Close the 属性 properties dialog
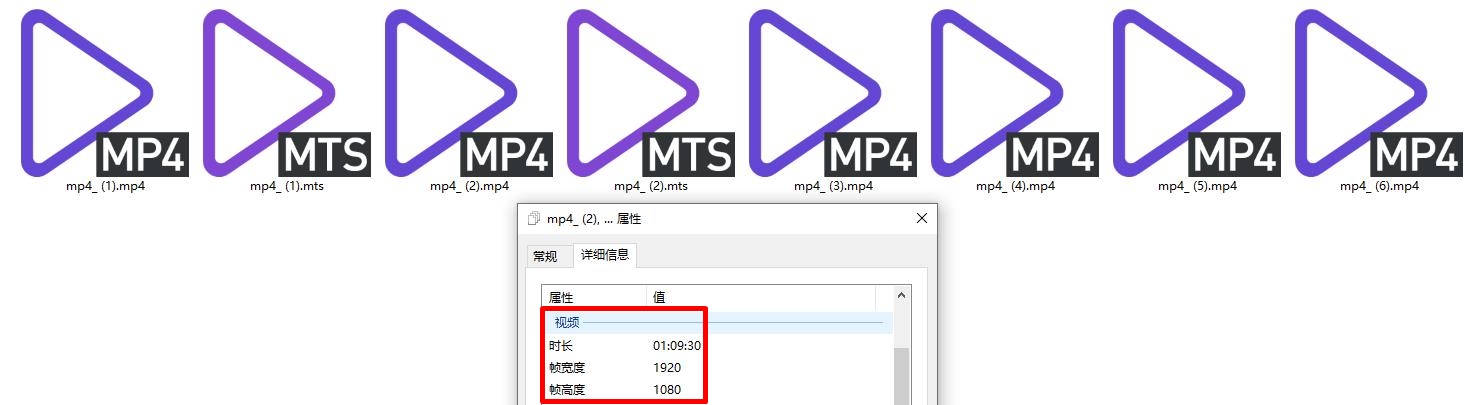Viewport: 1483px width, 405px height. click(x=921, y=218)
